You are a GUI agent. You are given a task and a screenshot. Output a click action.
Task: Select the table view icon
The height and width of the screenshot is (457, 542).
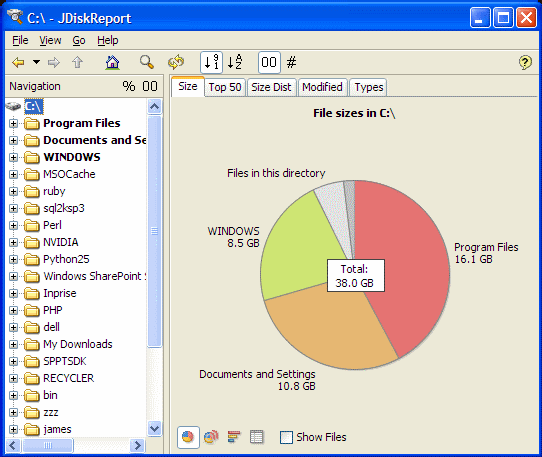(x=256, y=437)
